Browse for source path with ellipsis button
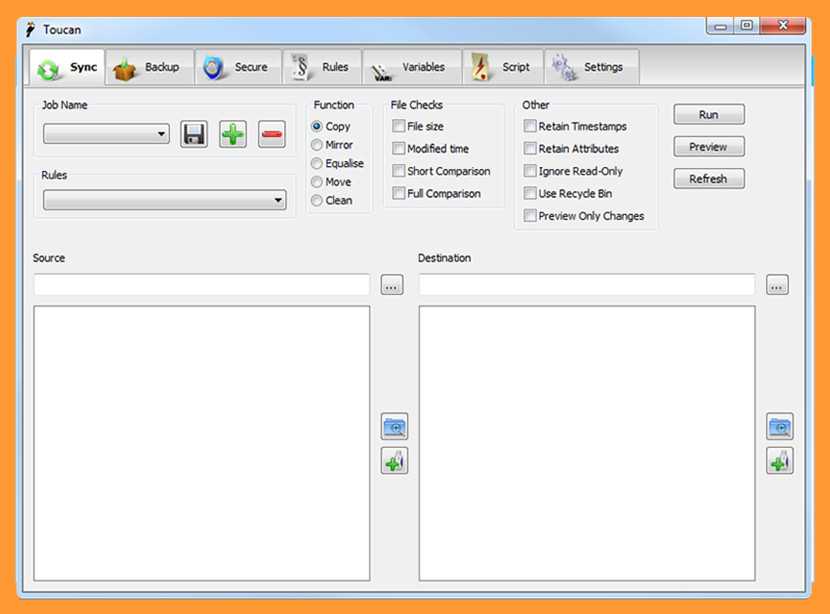Image resolution: width=830 pixels, height=614 pixels. (392, 285)
